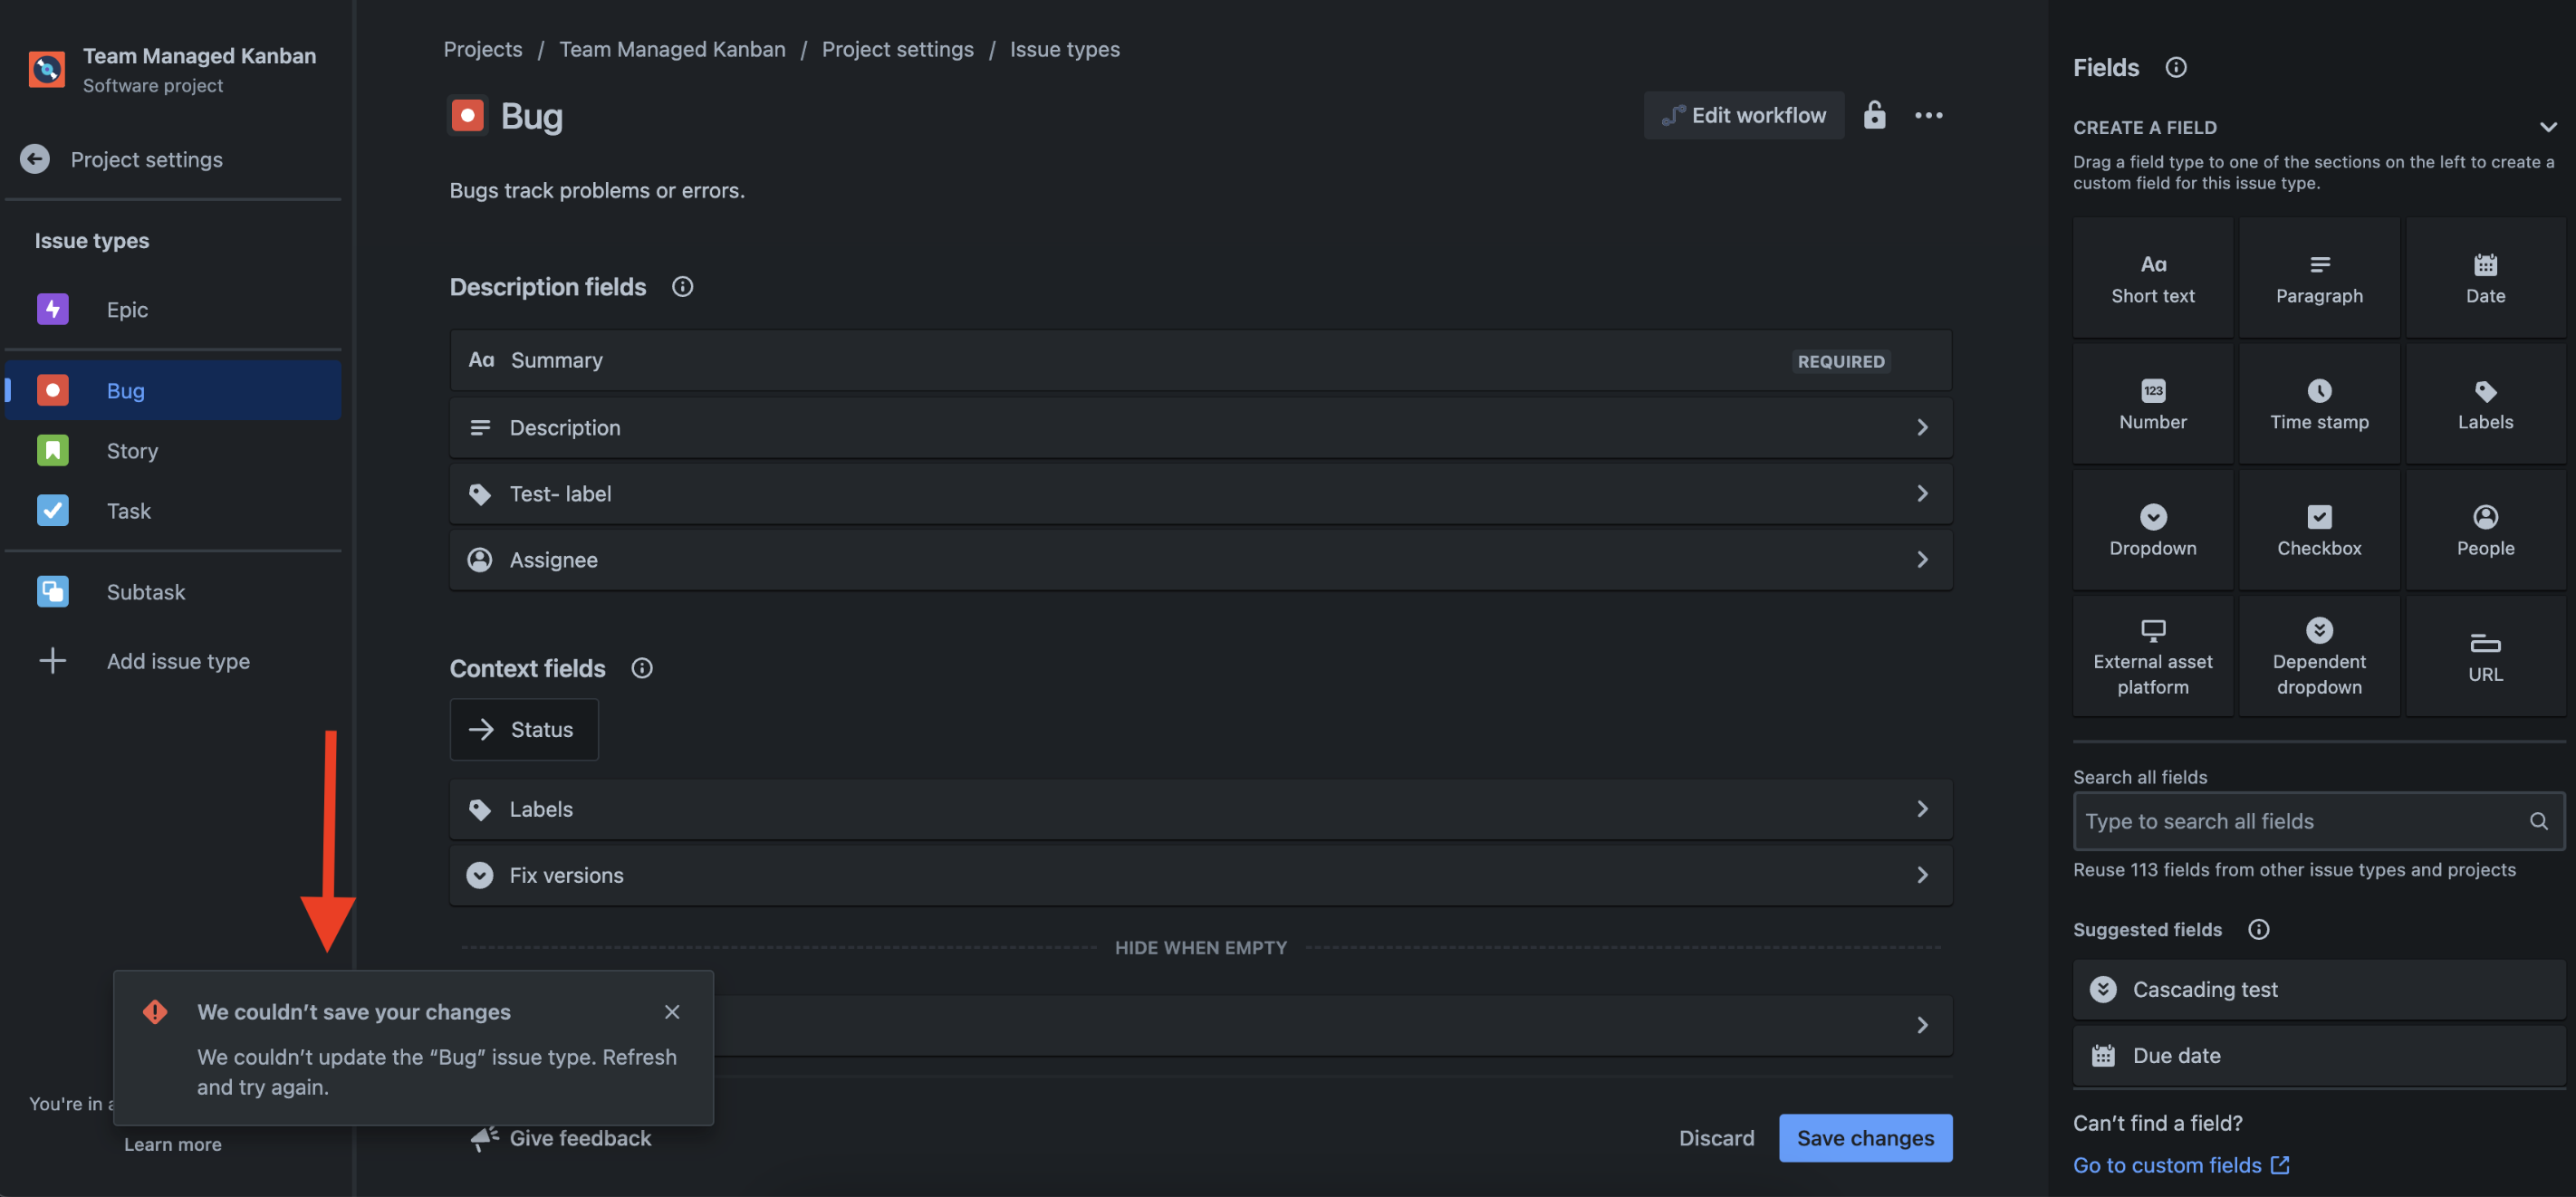Click the Discard button
Viewport: 2576px width, 1197px height.
click(x=1716, y=1138)
